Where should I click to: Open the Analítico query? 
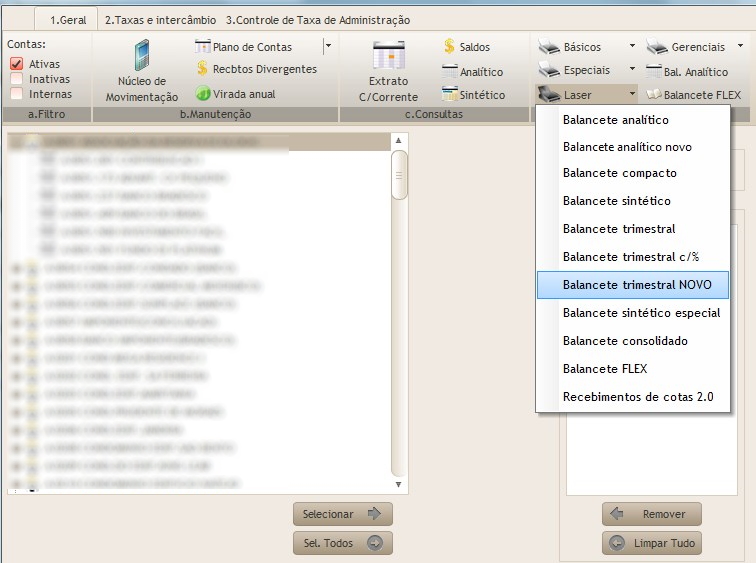451,72
